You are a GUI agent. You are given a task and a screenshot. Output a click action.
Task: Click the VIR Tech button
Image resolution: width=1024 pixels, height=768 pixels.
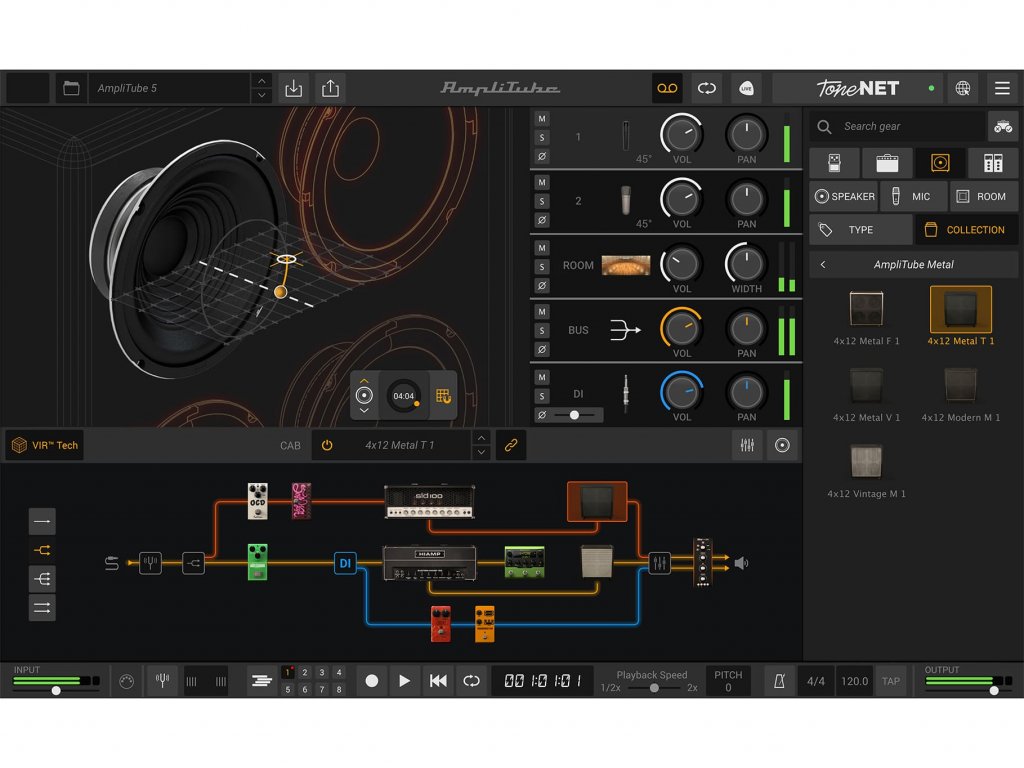(45, 445)
